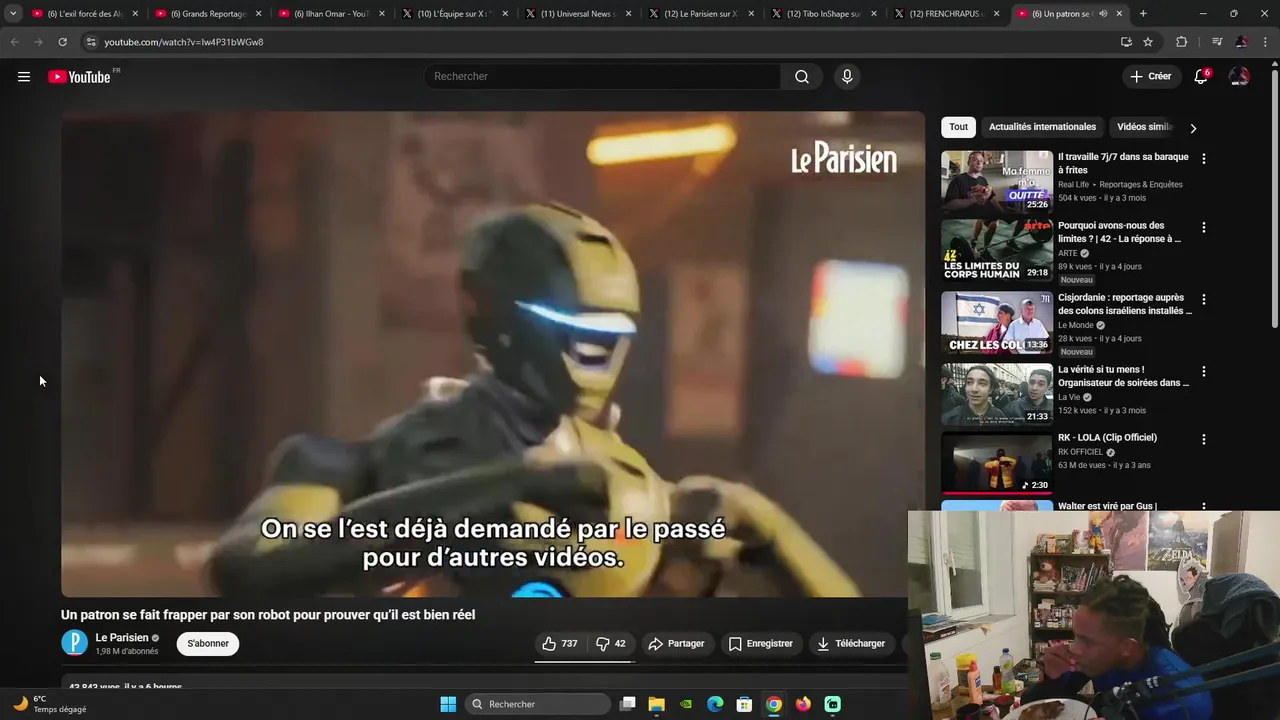
Task: Bookmark this page with the star
Action: tap(1148, 42)
